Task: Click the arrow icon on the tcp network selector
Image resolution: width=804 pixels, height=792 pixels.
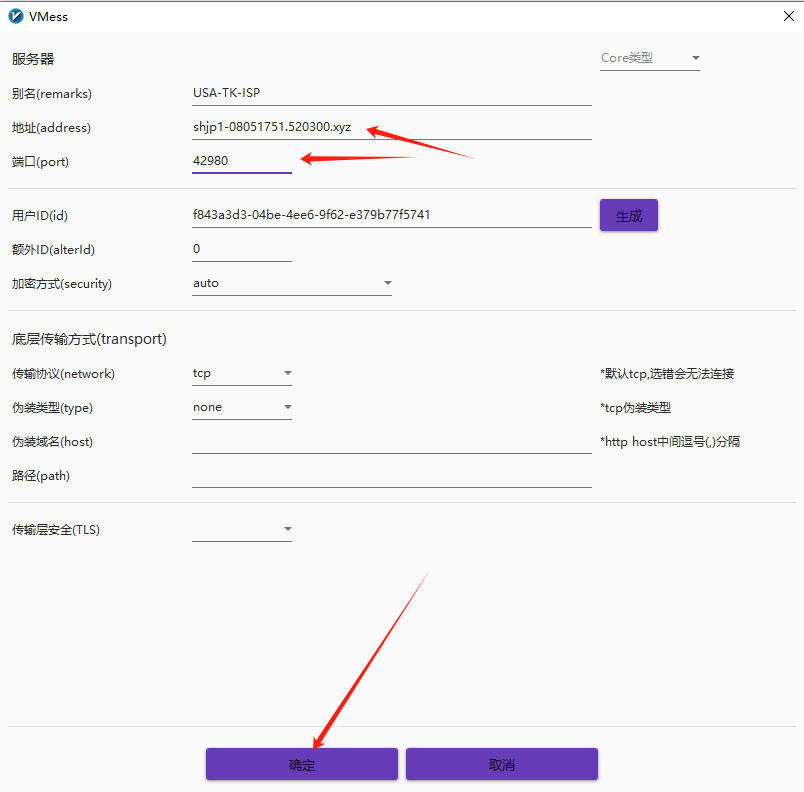Action: pyautogui.click(x=287, y=373)
